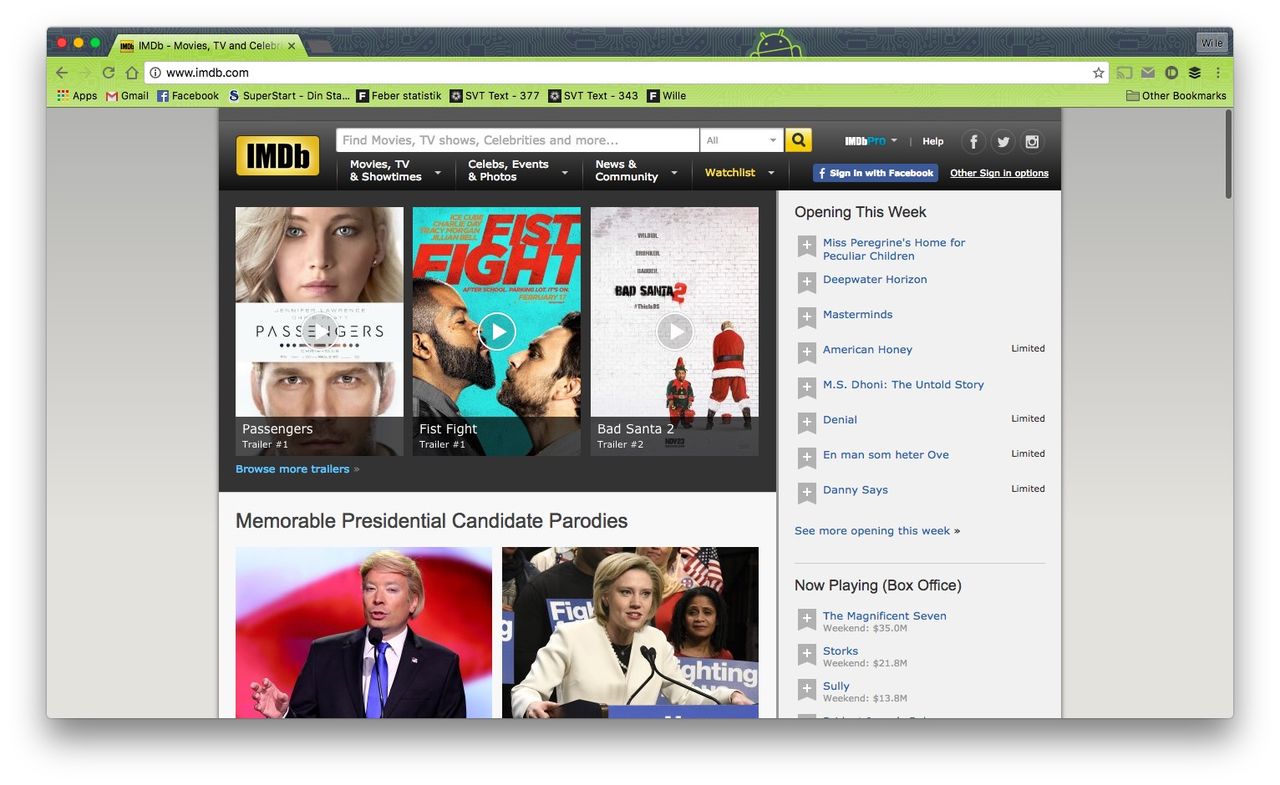
Task: Add Denial to watchlist
Action: tap(807, 422)
